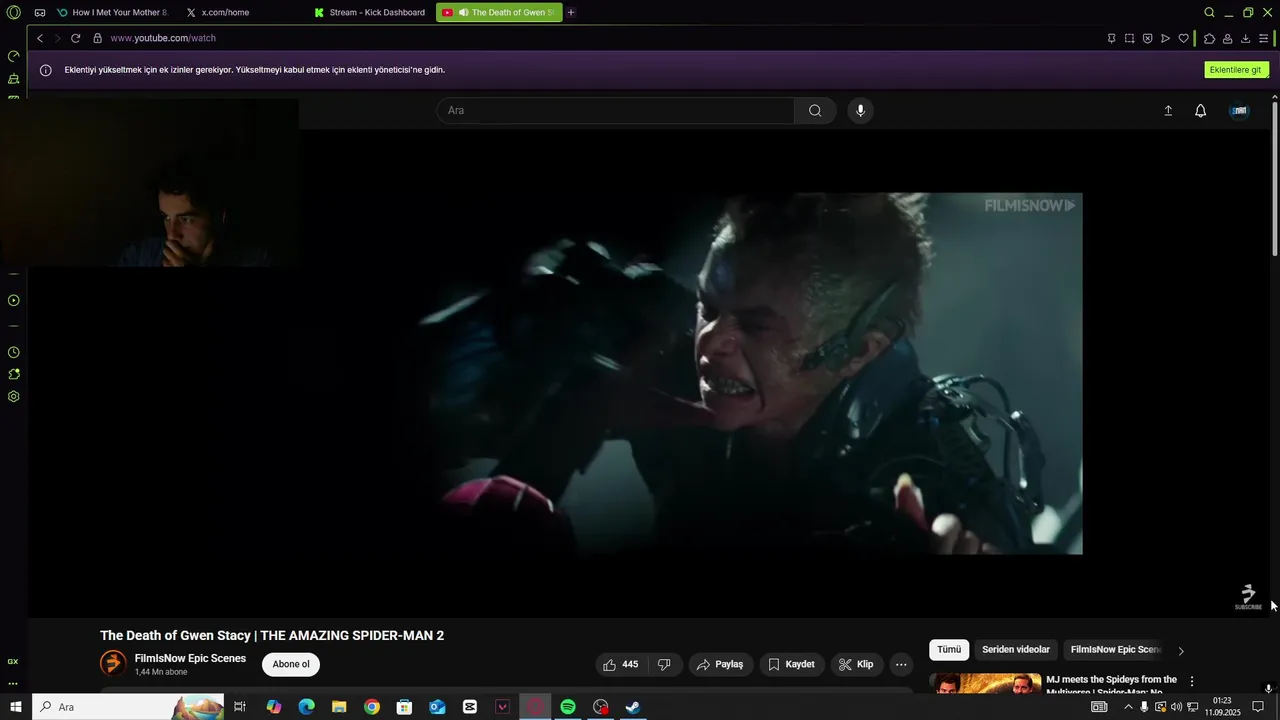Open the GX Cleaner broom icon in the sidebar
This screenshot has height=720, width=1280.
point(14,78)
